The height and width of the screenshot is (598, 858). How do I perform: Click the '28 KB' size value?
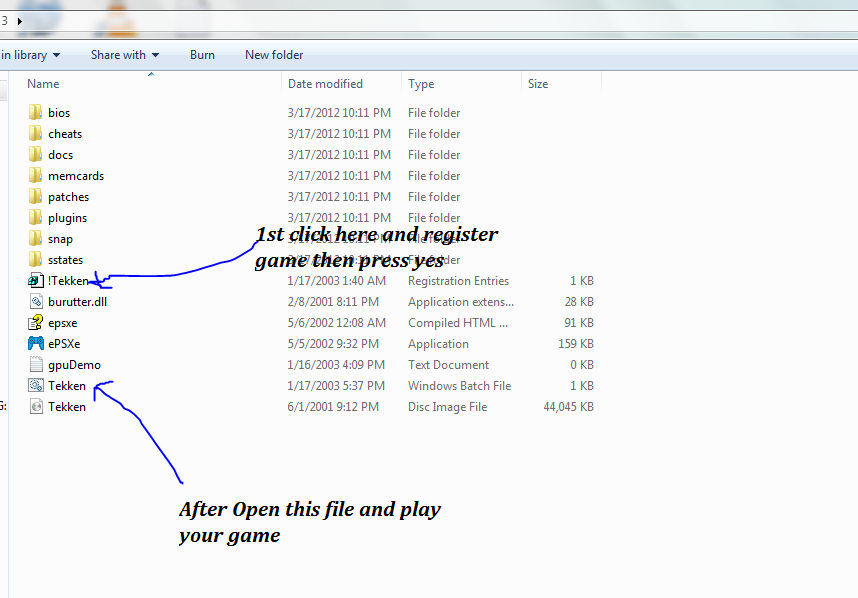[579, 301]
